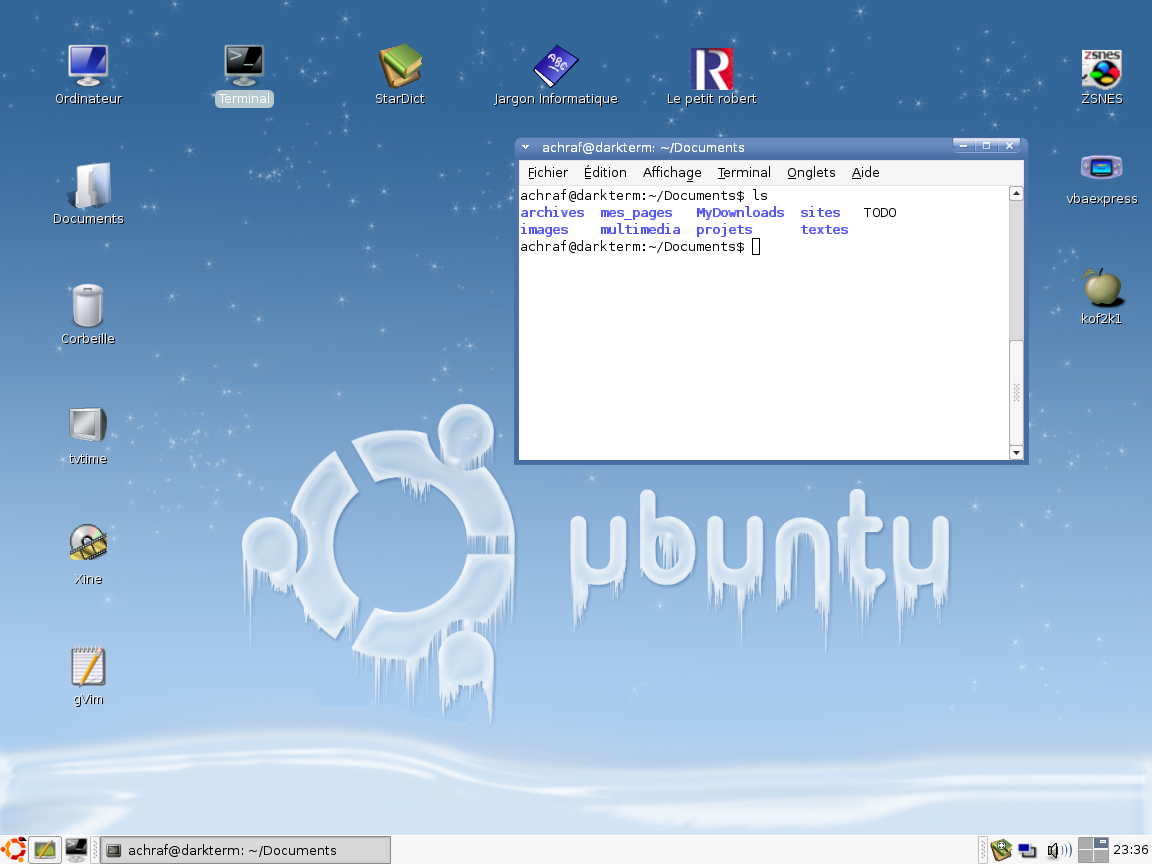This screenshot has width=1152, height=864.
Task: Open the Fichier menu
Action: [x=547, y=173]
